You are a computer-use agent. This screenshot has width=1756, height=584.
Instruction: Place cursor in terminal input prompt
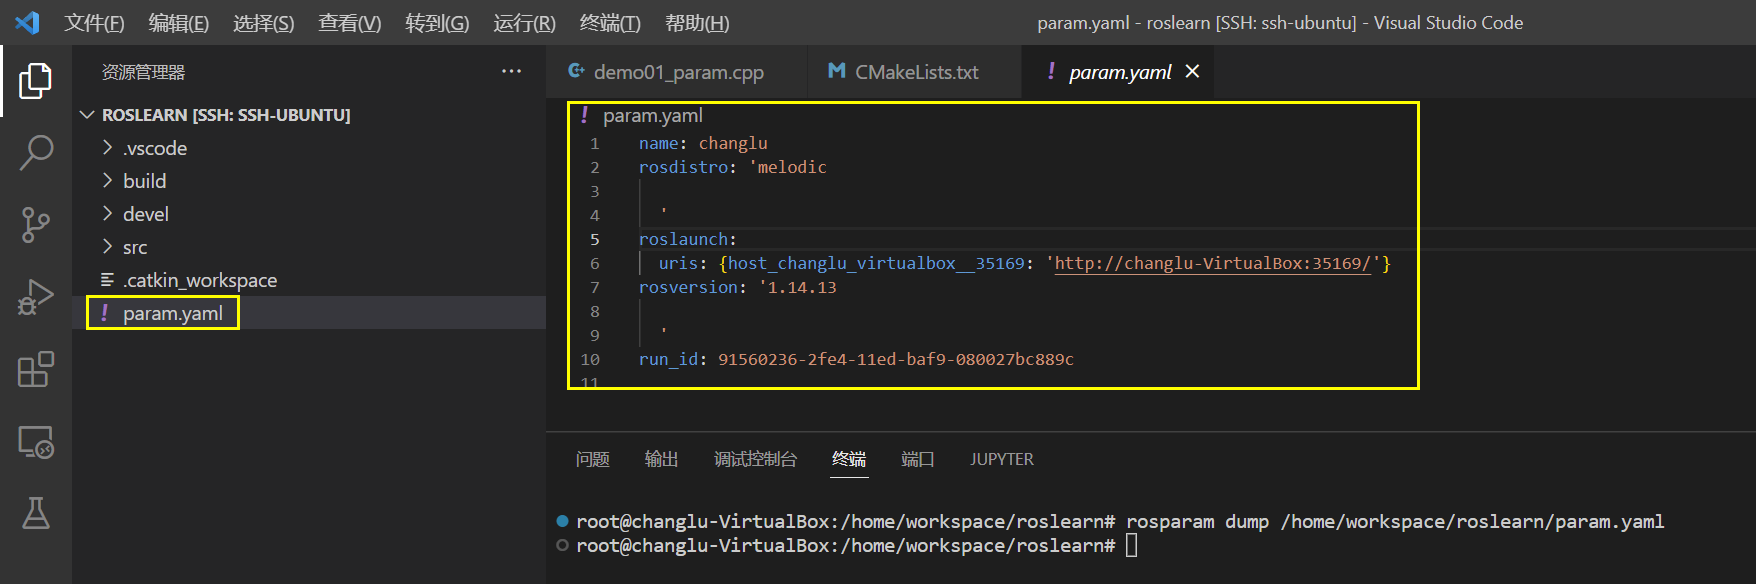click(1131, 545)
